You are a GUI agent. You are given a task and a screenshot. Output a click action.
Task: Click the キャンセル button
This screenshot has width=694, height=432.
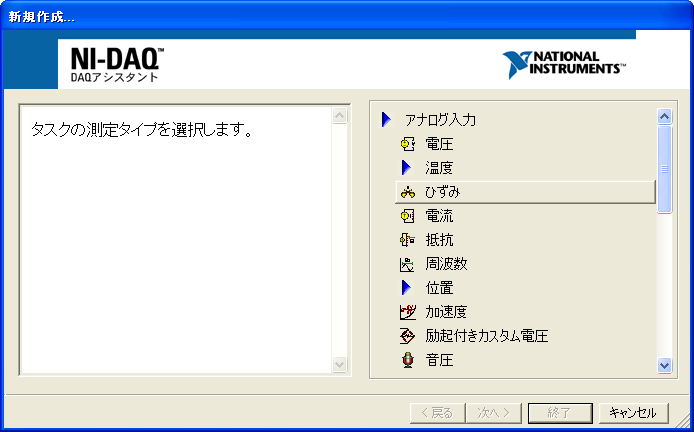click(633, 413)
